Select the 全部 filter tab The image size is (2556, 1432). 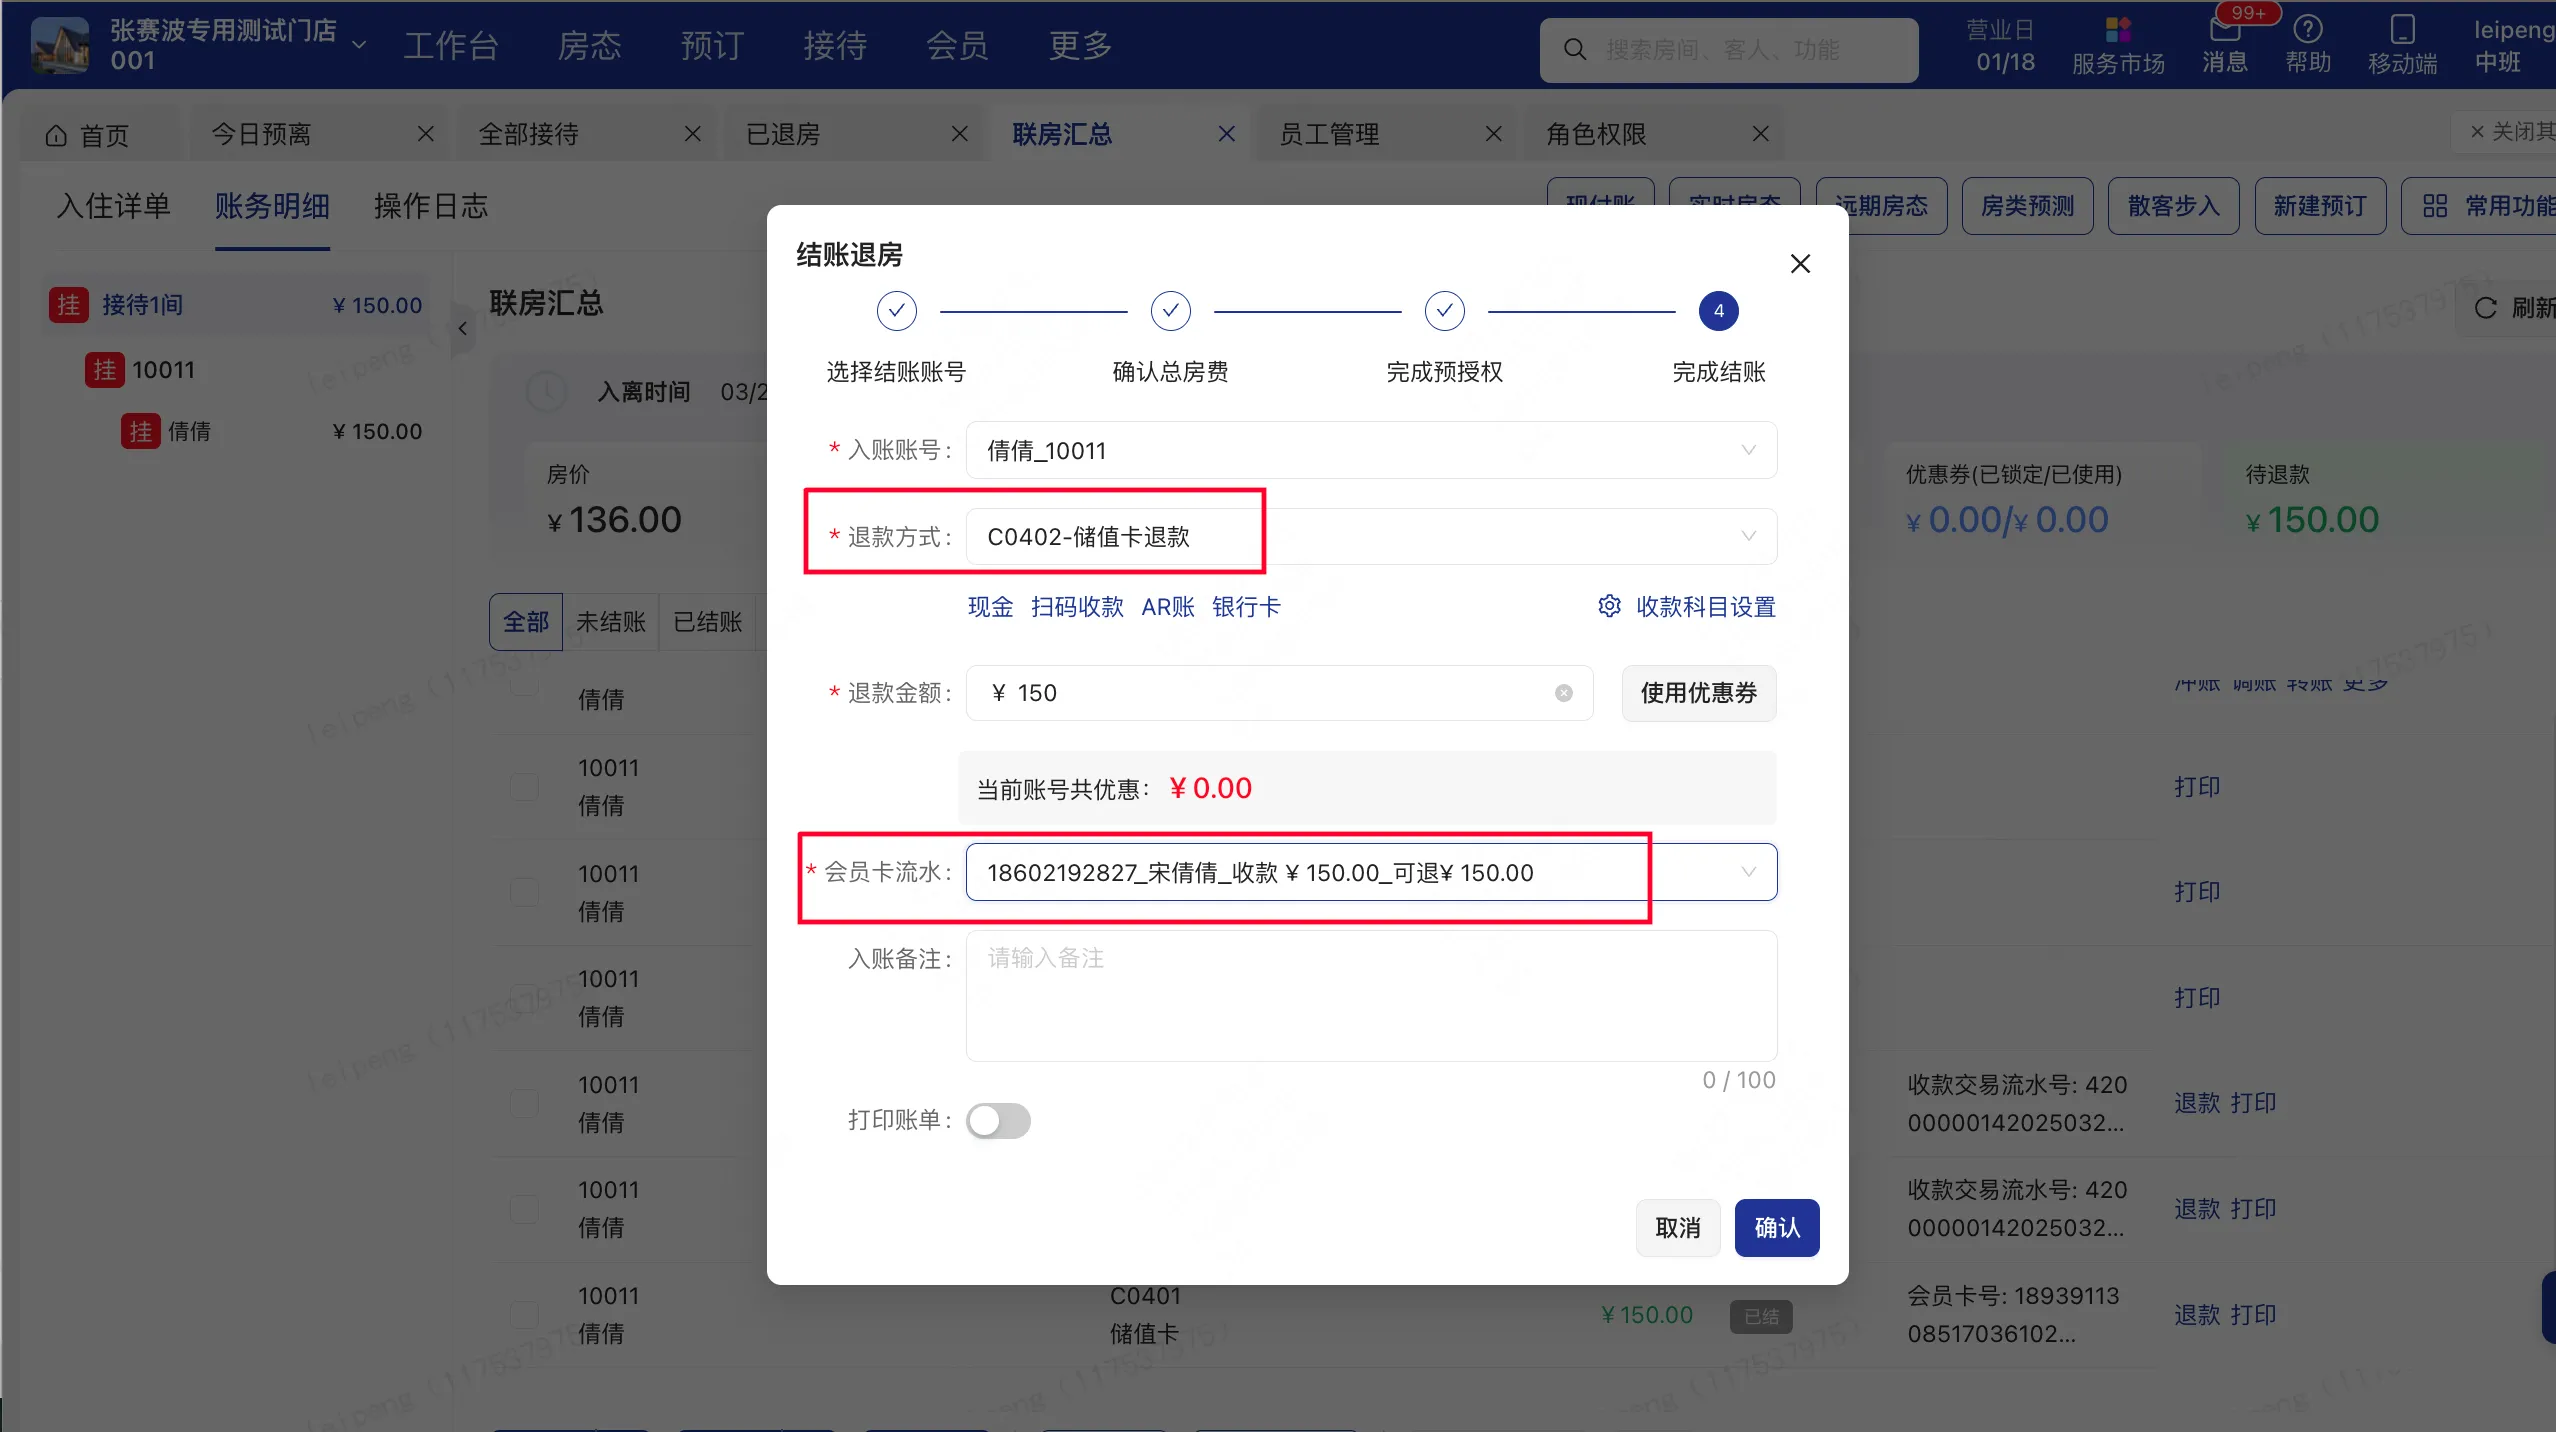pyautogui.click(x=526, y=622)
